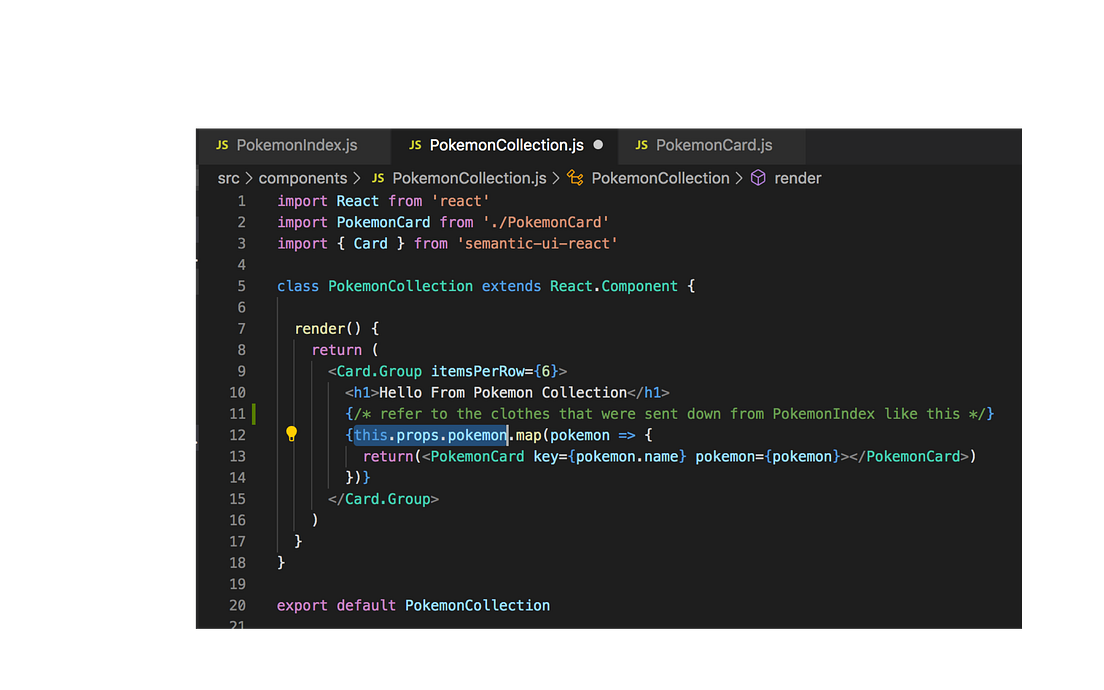Image resolution: width=1104 pixels, height=690 pixels.
Task: Click 'export default' on line 20
Action: (x=337, y=606)
